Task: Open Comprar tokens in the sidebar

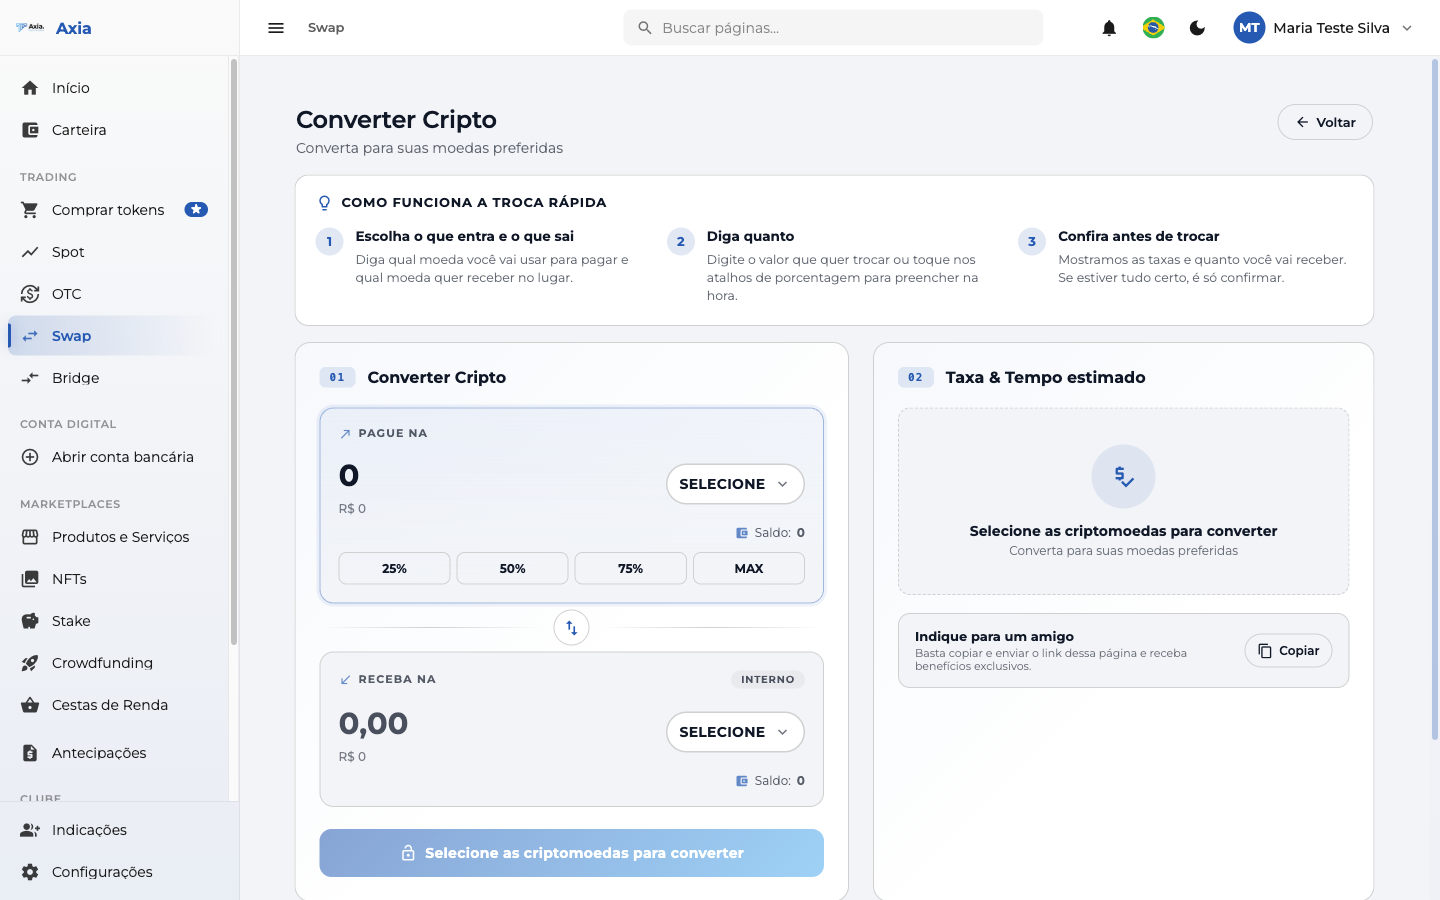Action: (x=112, y=210)
